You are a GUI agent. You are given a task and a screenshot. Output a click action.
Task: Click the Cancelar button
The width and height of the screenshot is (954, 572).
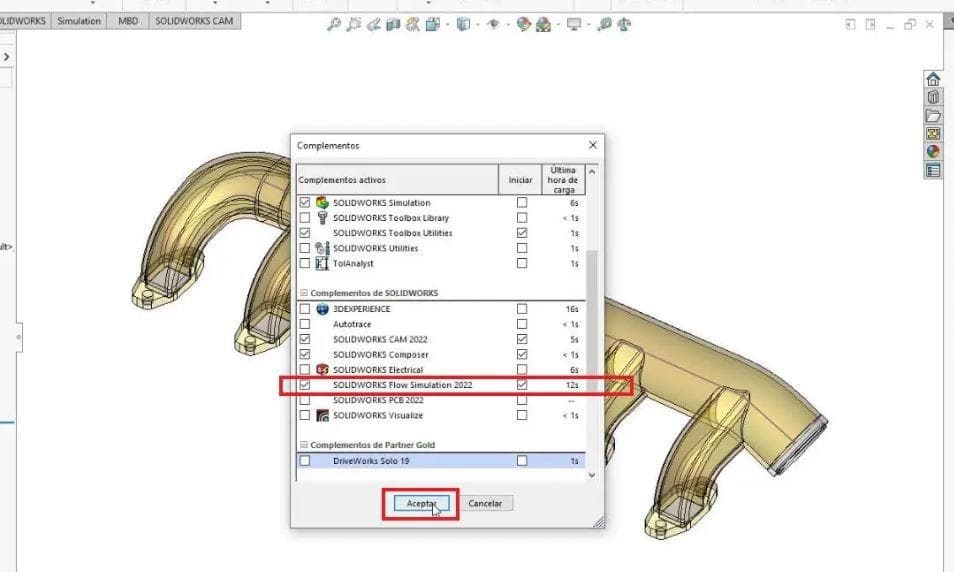coord(485,504)
